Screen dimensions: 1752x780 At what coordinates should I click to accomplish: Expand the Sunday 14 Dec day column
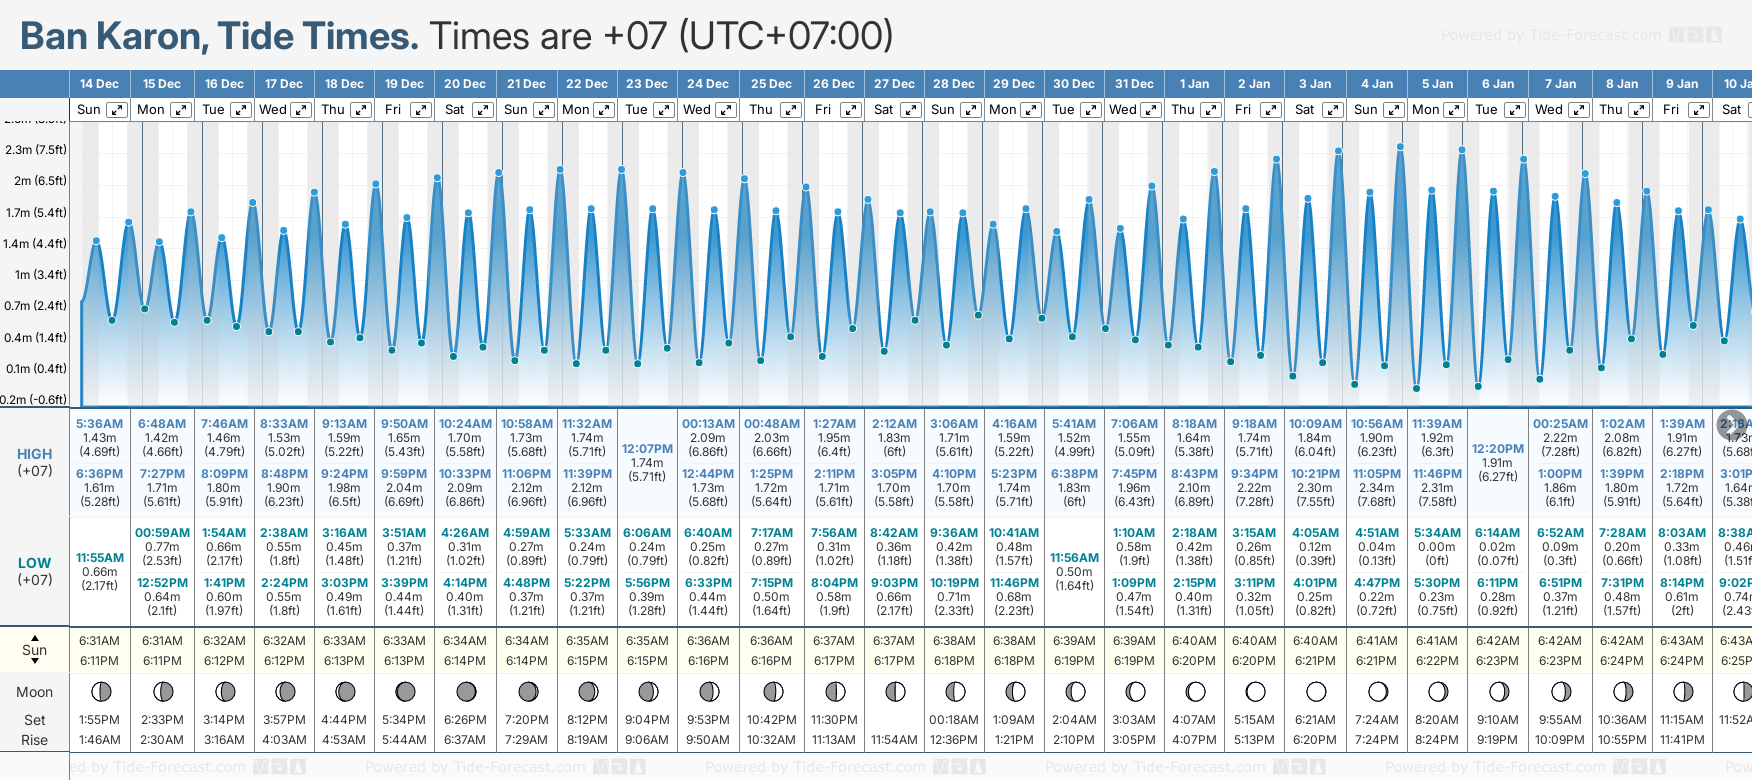point(117,110)
